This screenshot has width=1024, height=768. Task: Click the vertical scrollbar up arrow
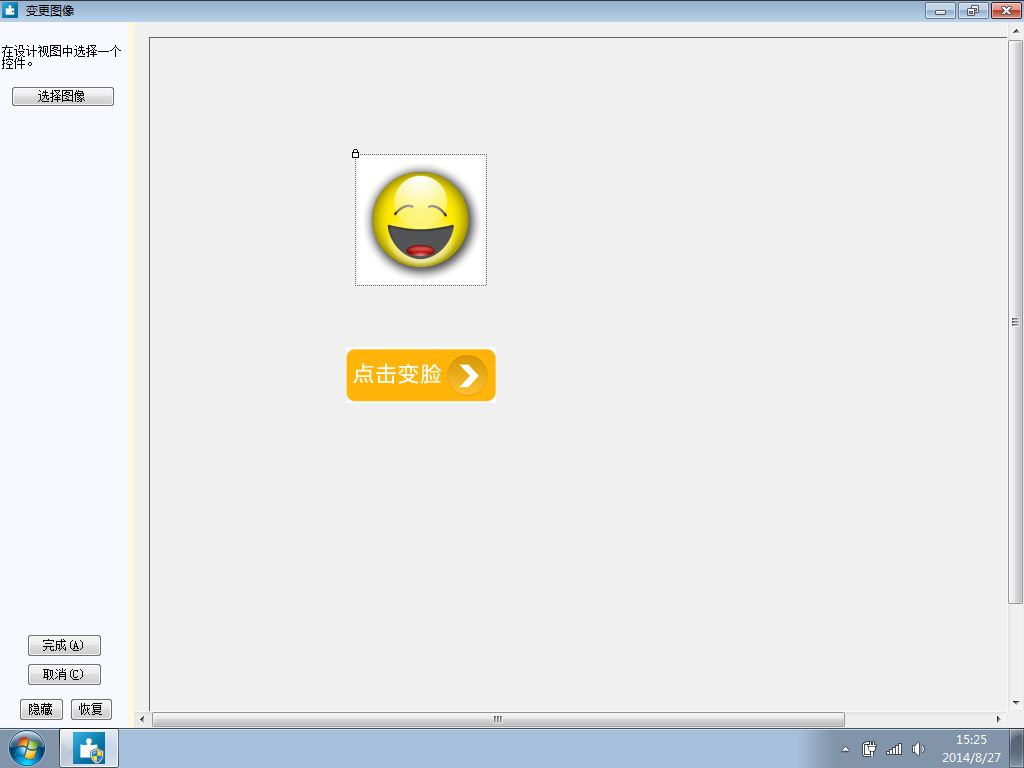tap(1016, 31)
